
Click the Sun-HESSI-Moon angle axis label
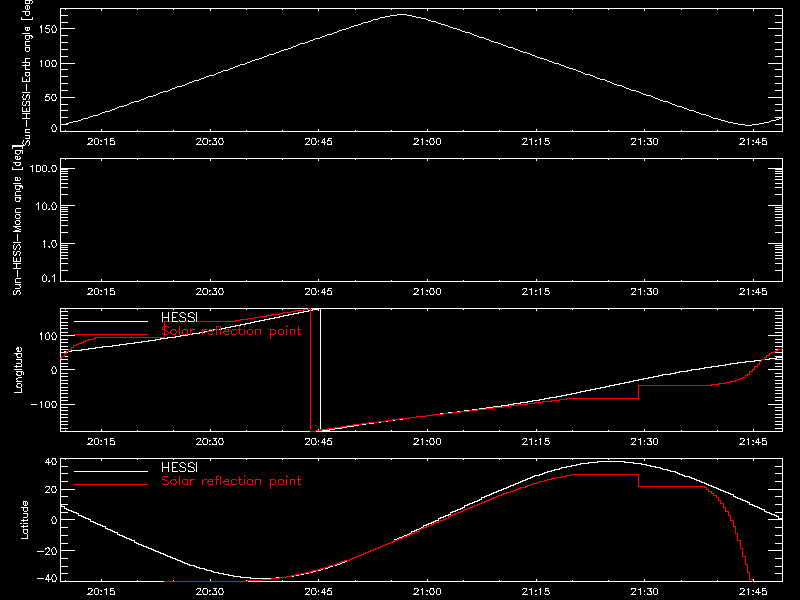[x=18, y=220]
